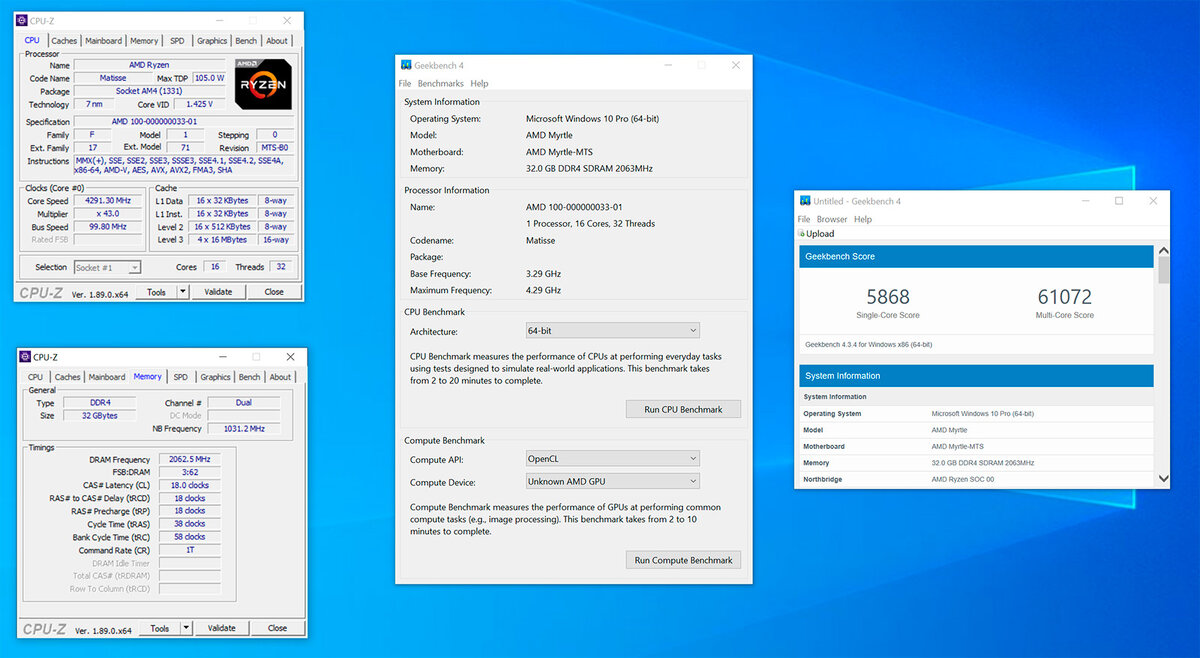Open the File menu in Geekbench 4 window

click(405, 84)
